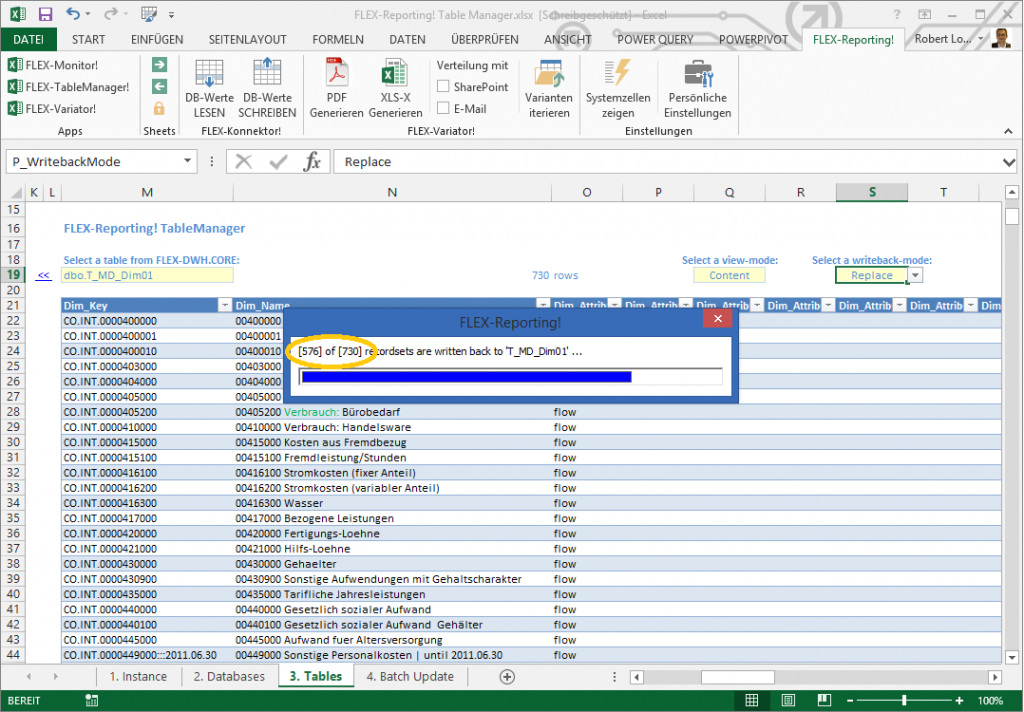This screenshot has width=1024, height=712.
Task: Click the << navigation link
Action: click(x=42, y=274)
